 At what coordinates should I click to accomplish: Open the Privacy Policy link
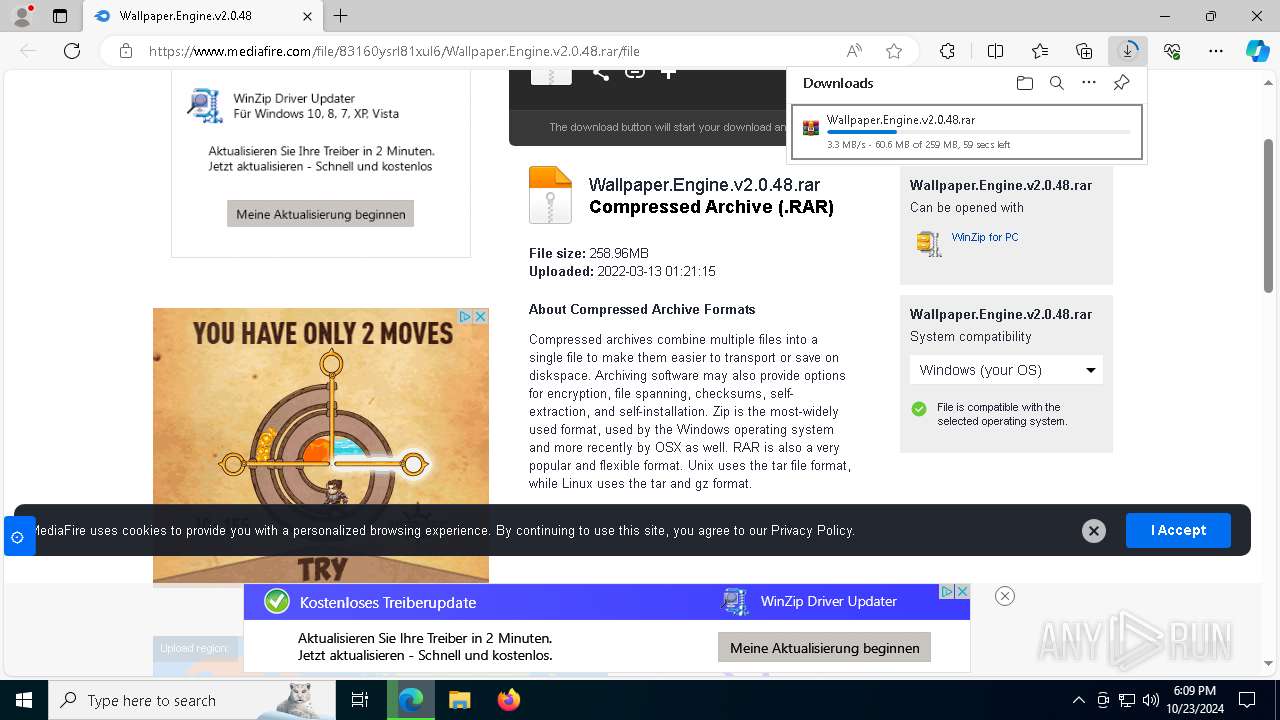click(x=812, y=530)
